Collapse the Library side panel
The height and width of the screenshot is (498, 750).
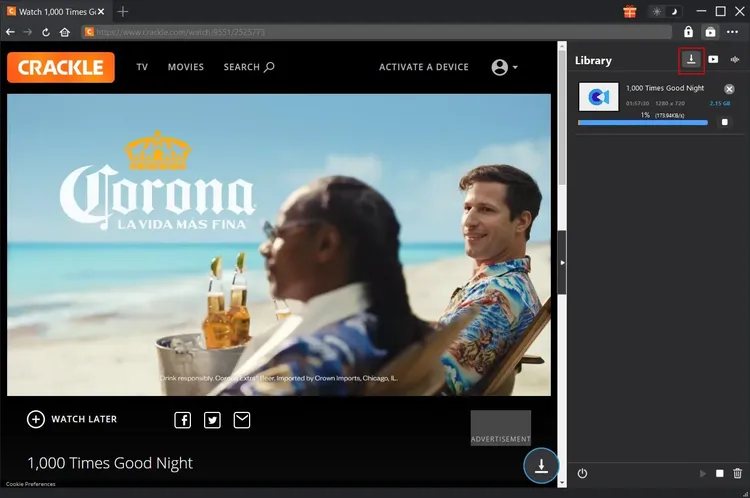561,262
